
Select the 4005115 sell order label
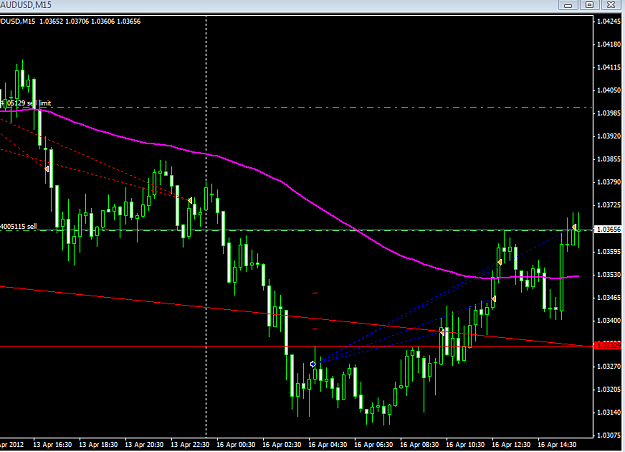[18, 226]
